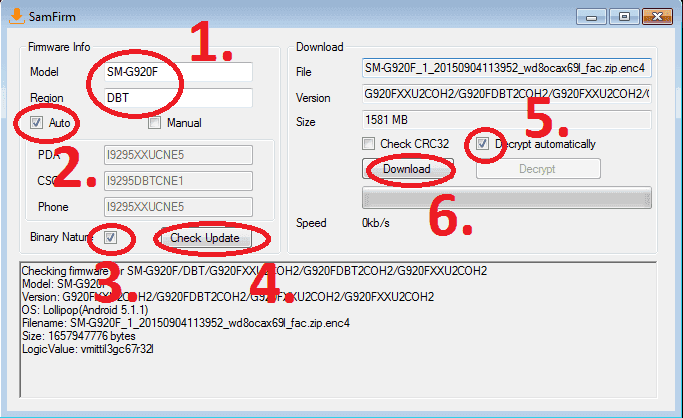Focus the Model field showing SM-G920F
This screenshot has width=683, height=418.
point(178,72)
